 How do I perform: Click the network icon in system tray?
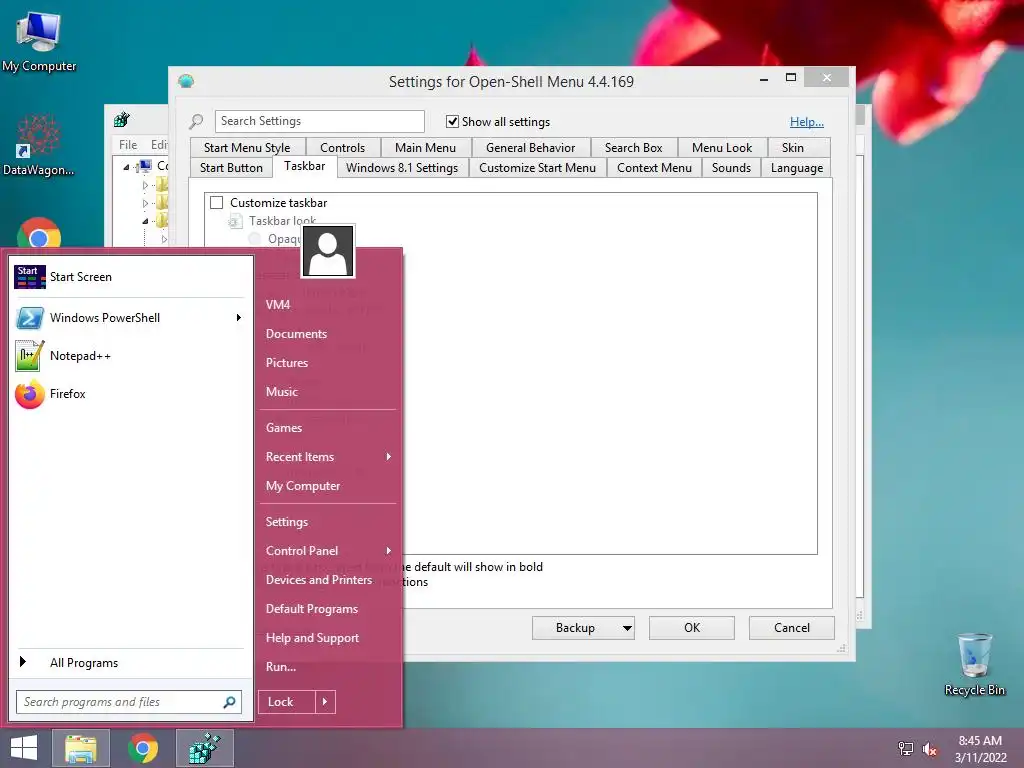click(x=906, y=749)
